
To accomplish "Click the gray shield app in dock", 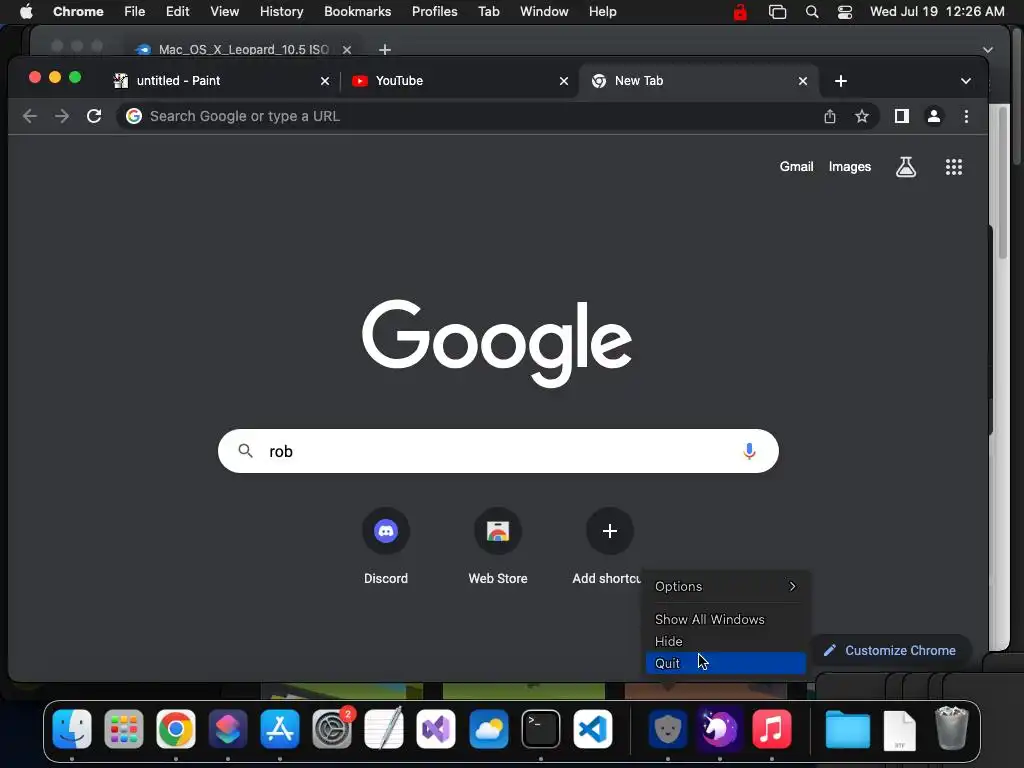I will [x=667, y=729].
